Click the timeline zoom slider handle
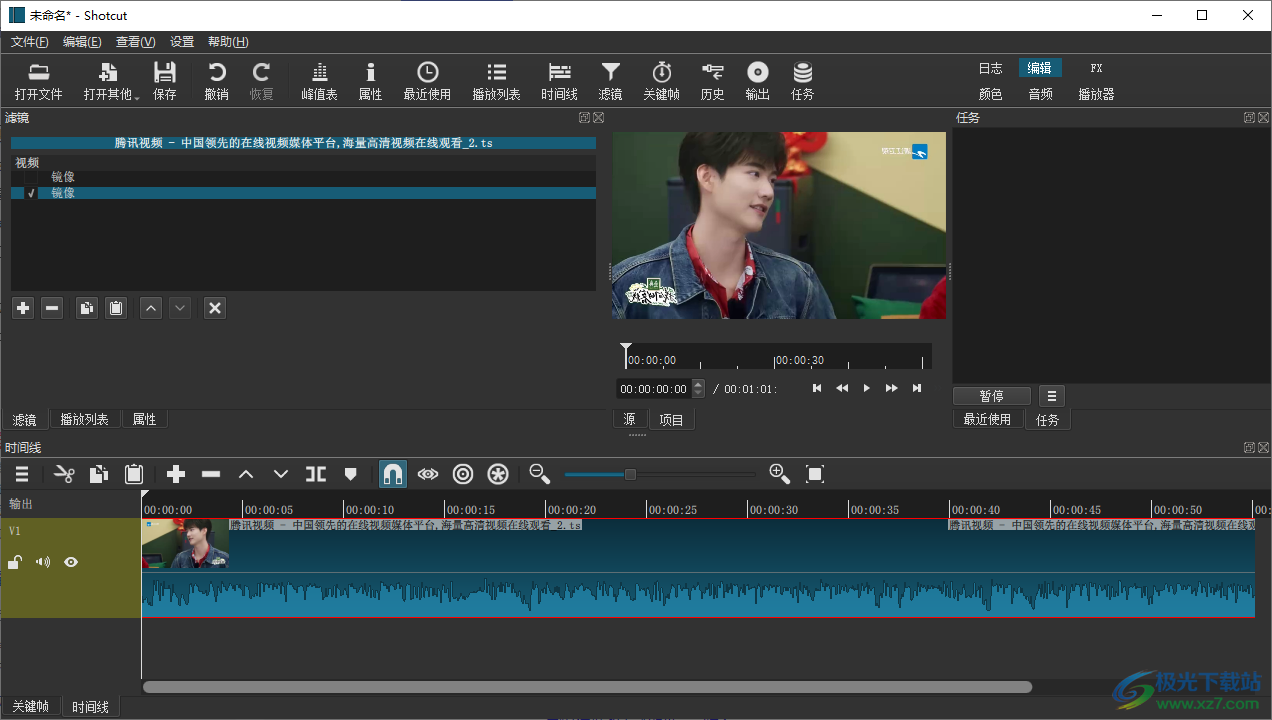The width and height of the screenshot is (1272, 720). (630, 474)
